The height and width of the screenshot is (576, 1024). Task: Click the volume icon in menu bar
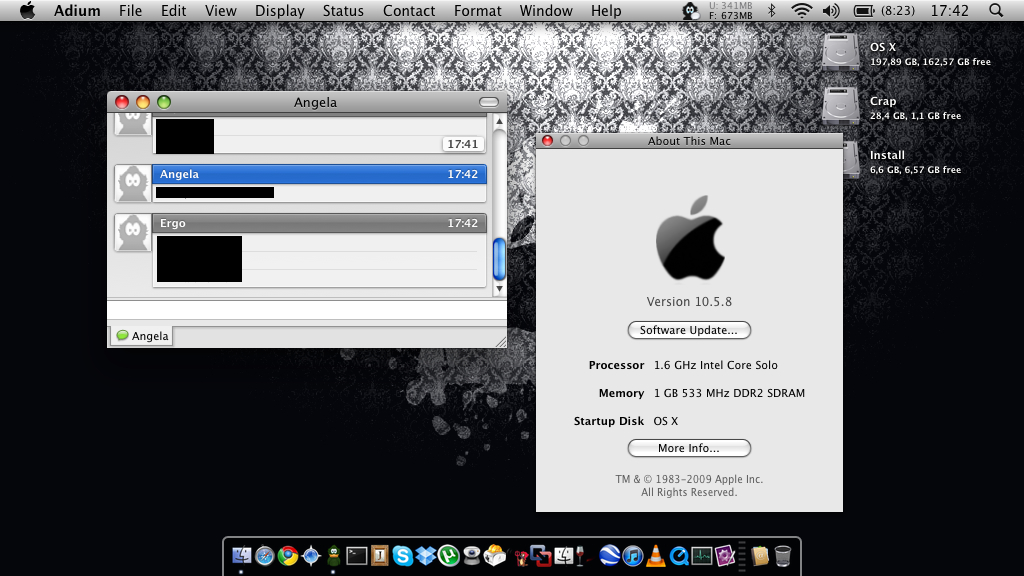[831, 10]
